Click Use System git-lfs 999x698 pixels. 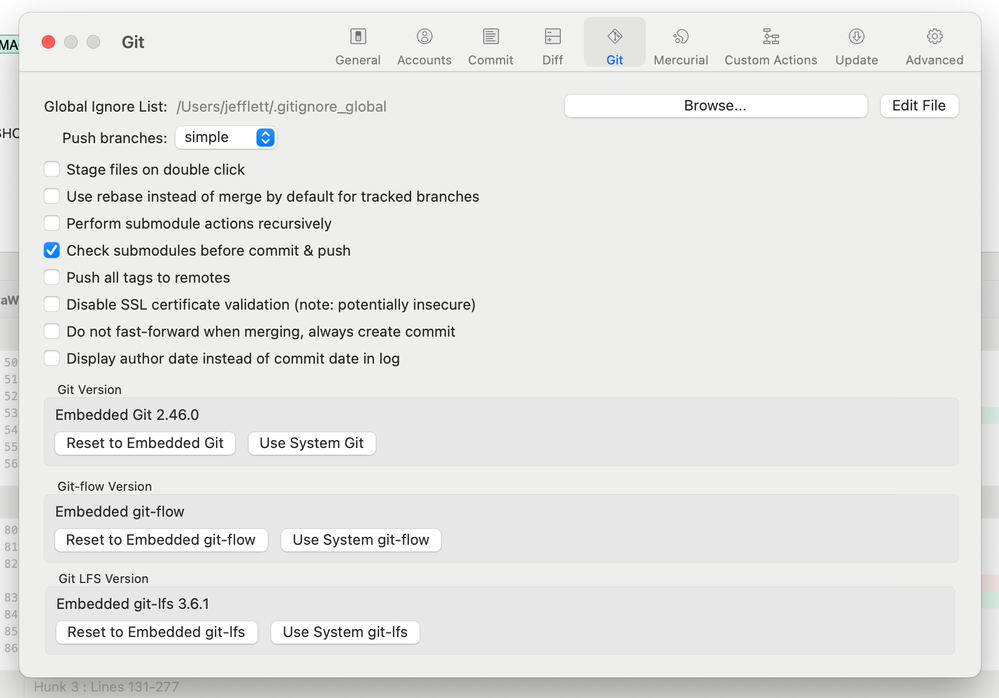click(x=345, y=632)
